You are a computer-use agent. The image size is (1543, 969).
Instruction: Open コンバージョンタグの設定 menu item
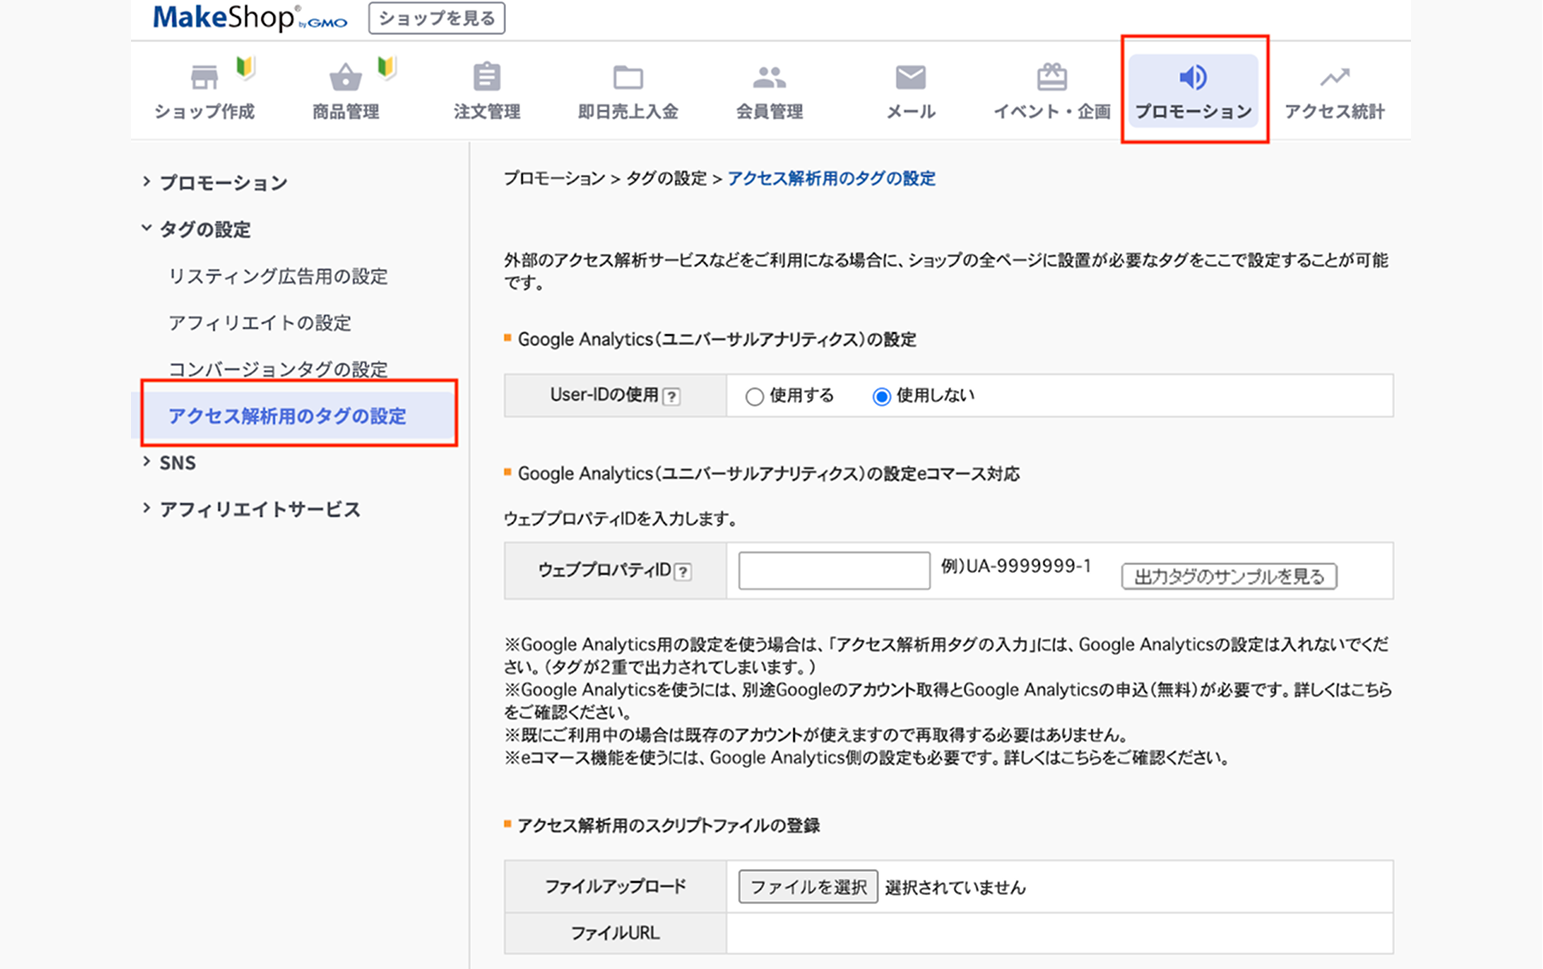coord(277,369)
